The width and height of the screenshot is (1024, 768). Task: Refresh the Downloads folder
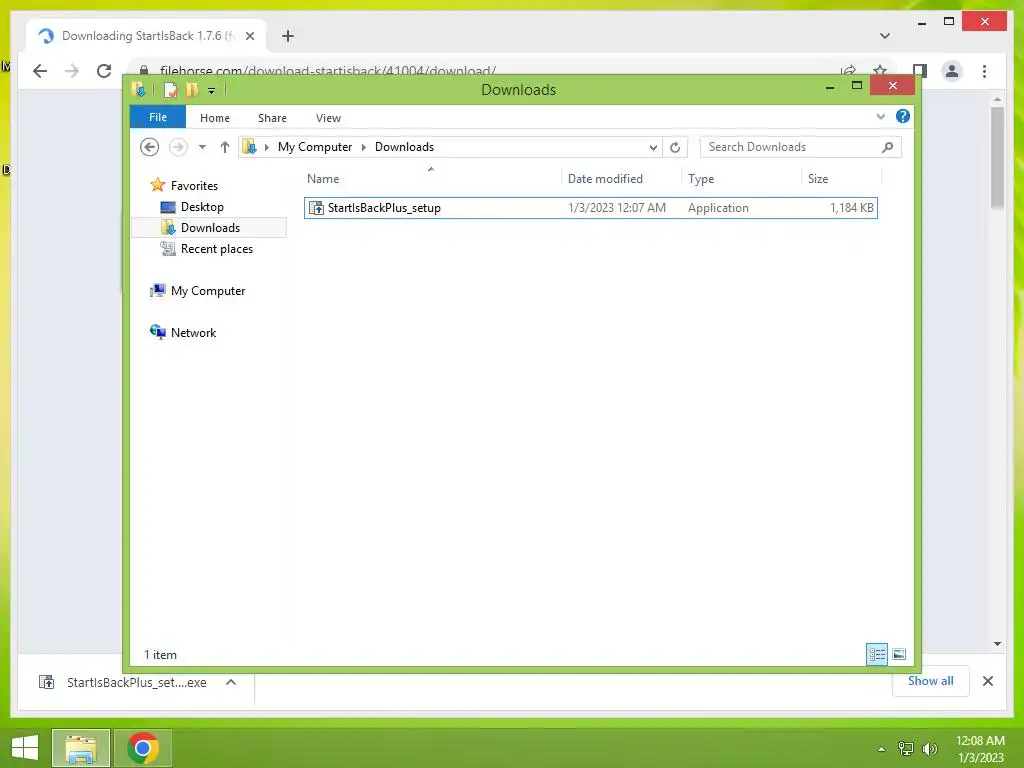click(675, 148)
